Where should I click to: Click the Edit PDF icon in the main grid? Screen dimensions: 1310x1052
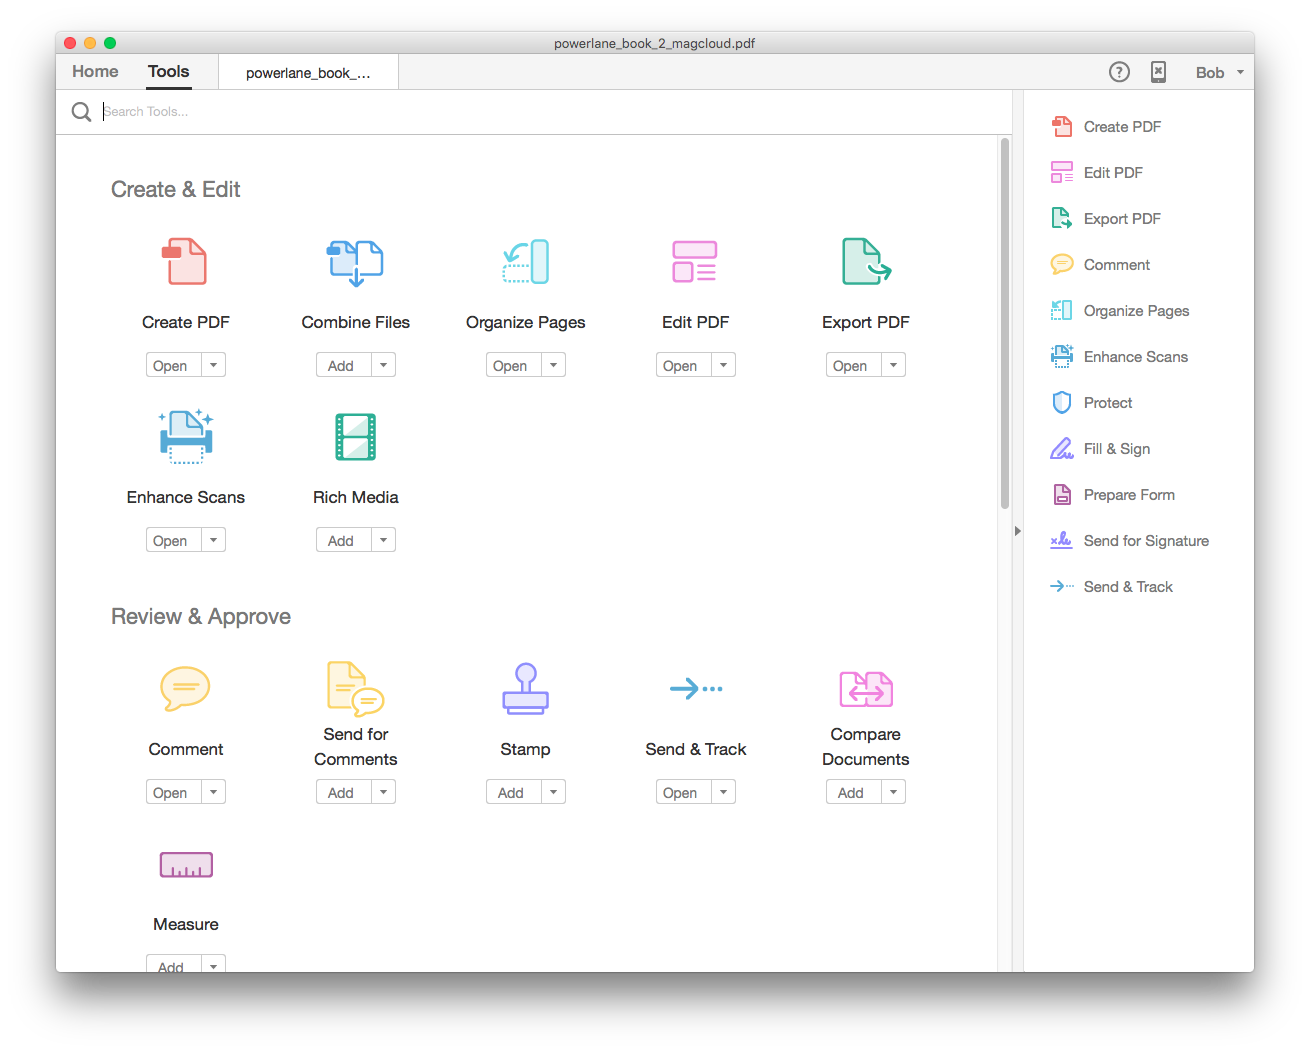point(695,262)
